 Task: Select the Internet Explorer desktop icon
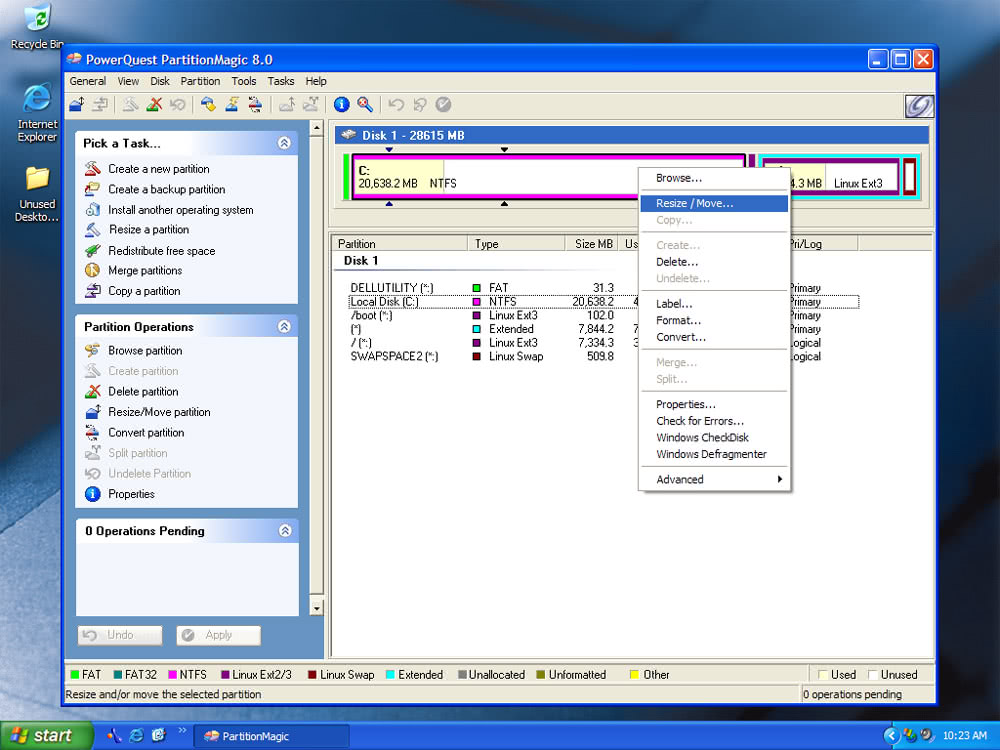[x=37, y=113]
